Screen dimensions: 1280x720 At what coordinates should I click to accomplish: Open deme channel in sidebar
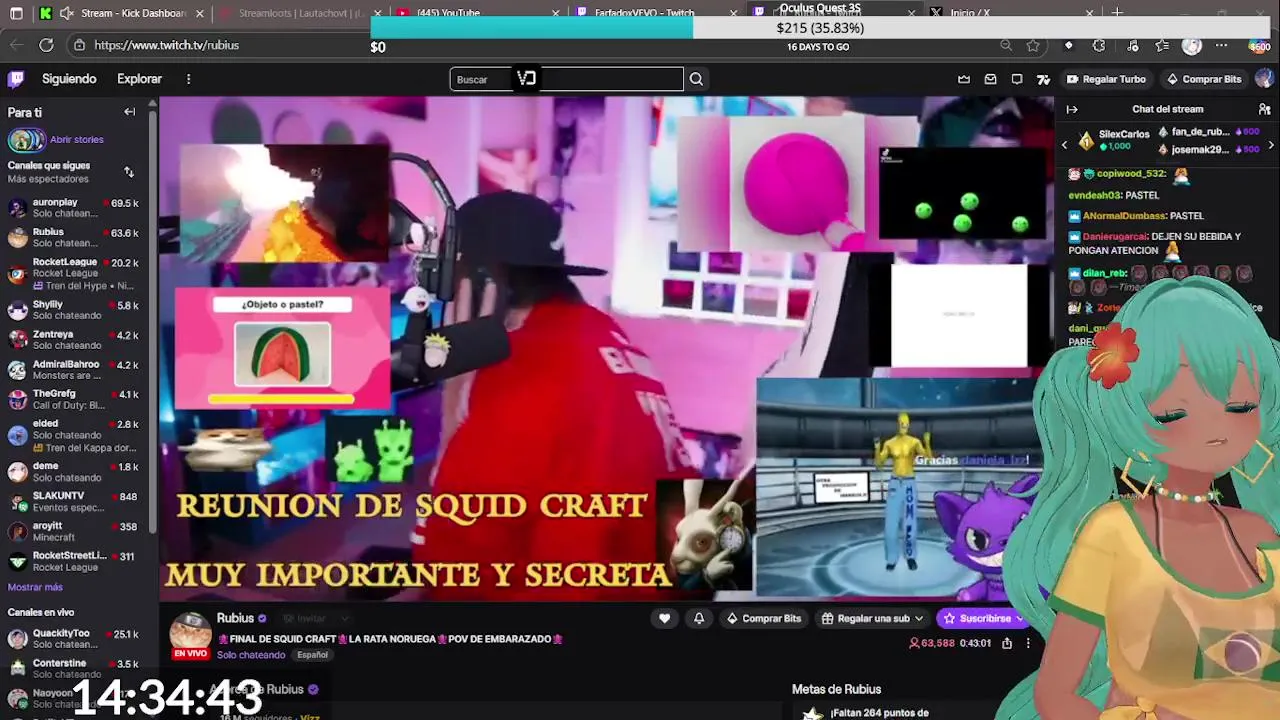click(x=73, y=472)
